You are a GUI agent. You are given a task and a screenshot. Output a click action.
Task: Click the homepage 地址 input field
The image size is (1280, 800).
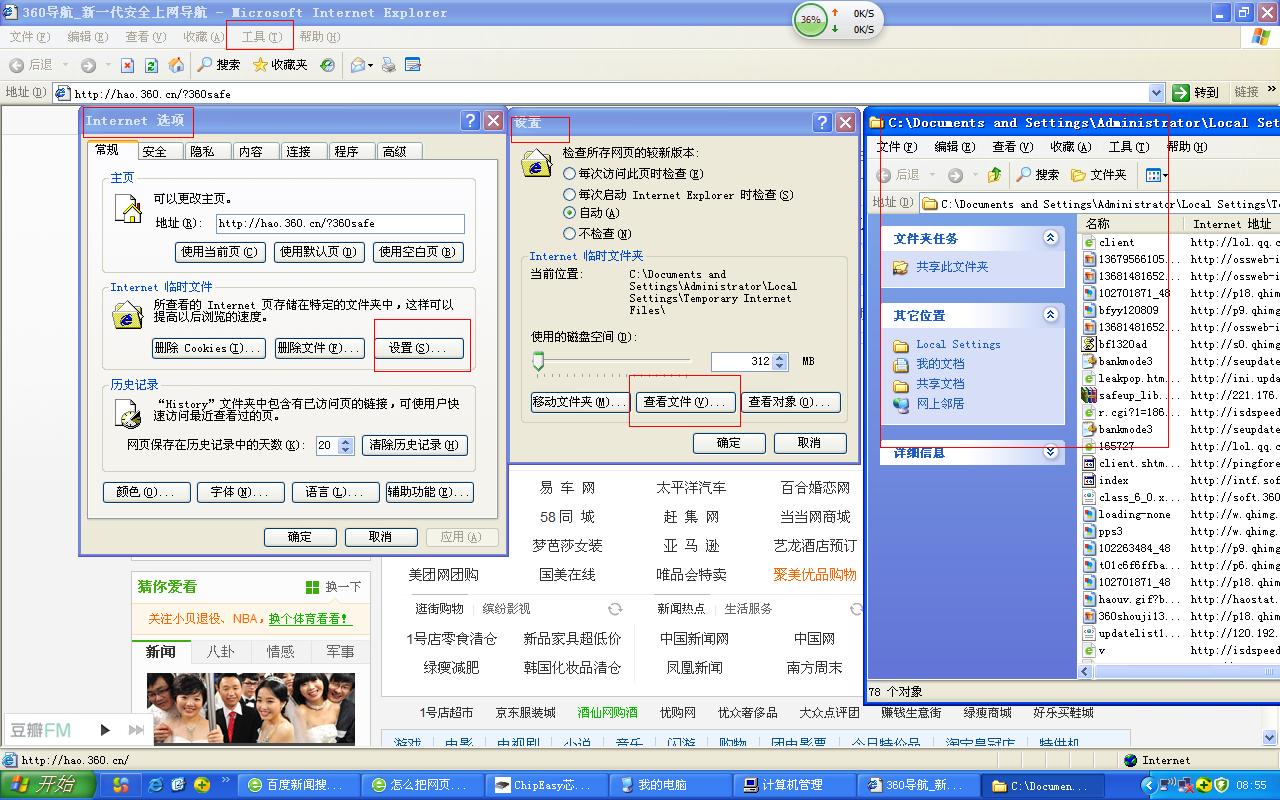point(339,224)
